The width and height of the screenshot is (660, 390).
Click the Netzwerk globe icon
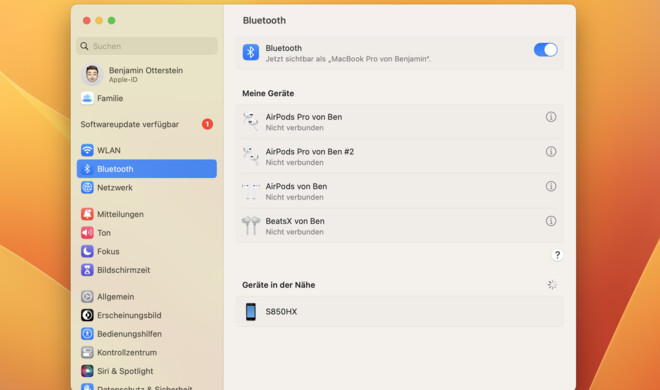coord(87,187)
